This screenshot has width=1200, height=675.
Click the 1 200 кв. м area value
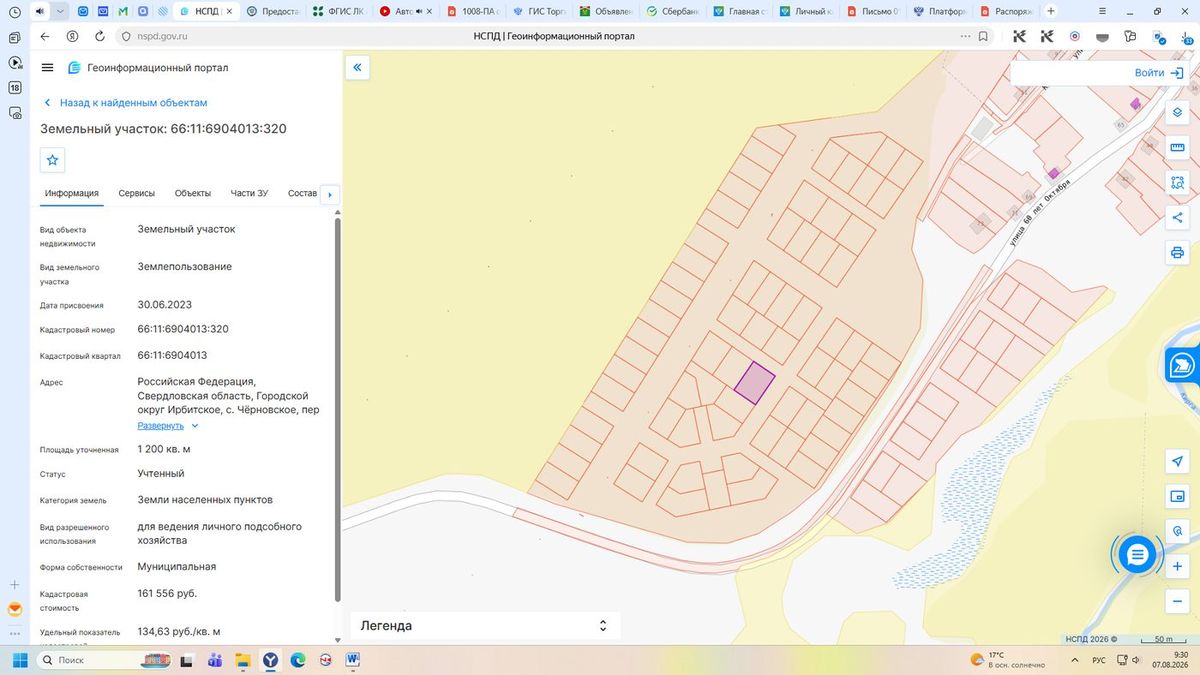tap(163, 449)
